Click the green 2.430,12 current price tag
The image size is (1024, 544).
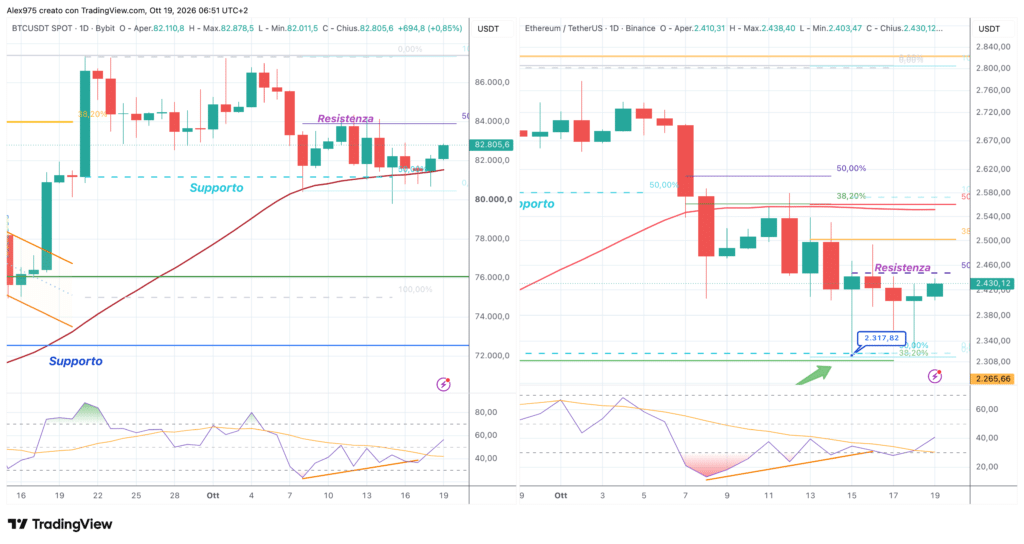pos(993,283)
